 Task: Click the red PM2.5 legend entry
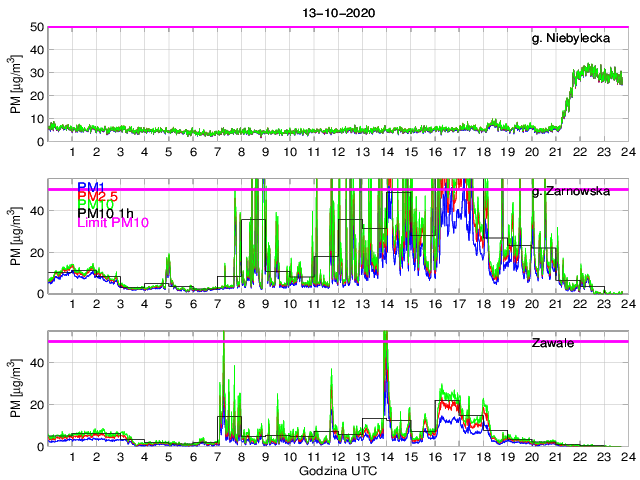point(99,198)
